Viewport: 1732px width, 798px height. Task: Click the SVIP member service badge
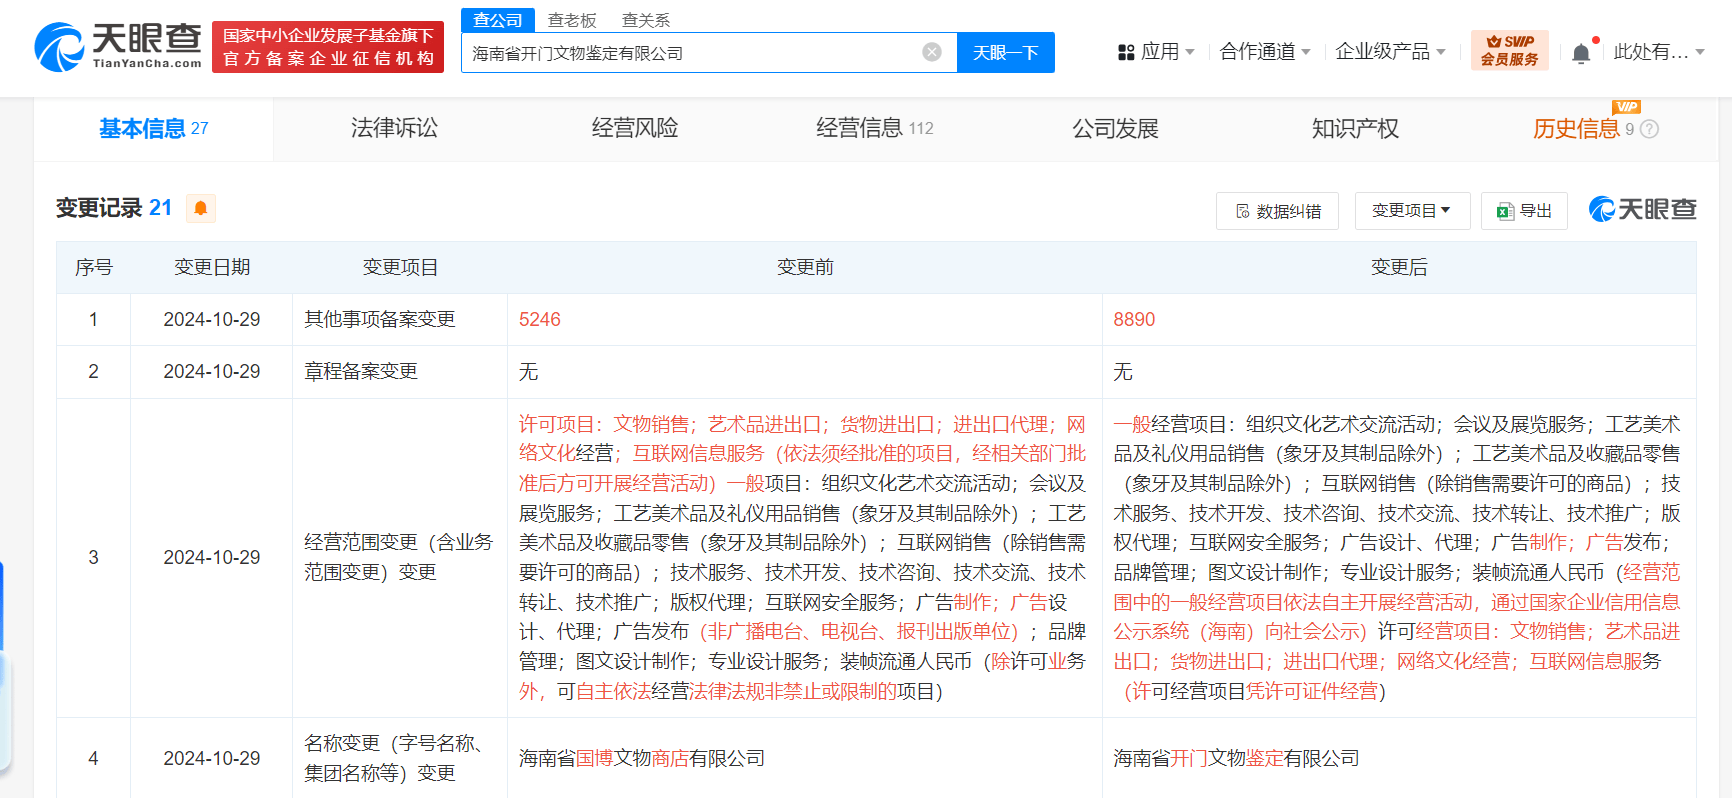tap(1509, 50)
